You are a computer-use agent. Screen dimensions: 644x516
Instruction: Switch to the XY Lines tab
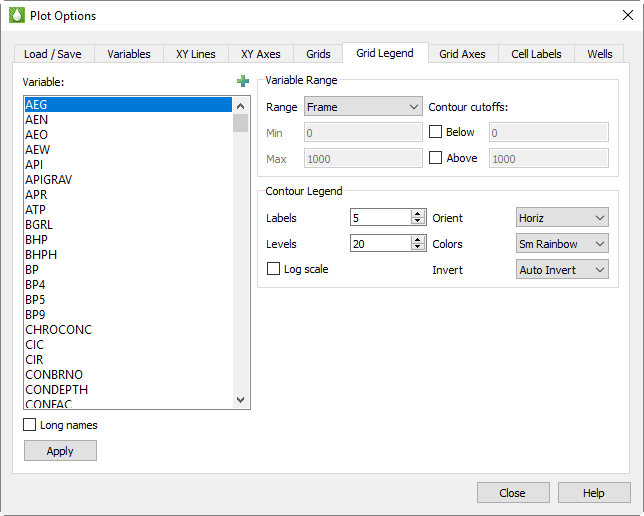pyautogui.click(x=196, y=54)
